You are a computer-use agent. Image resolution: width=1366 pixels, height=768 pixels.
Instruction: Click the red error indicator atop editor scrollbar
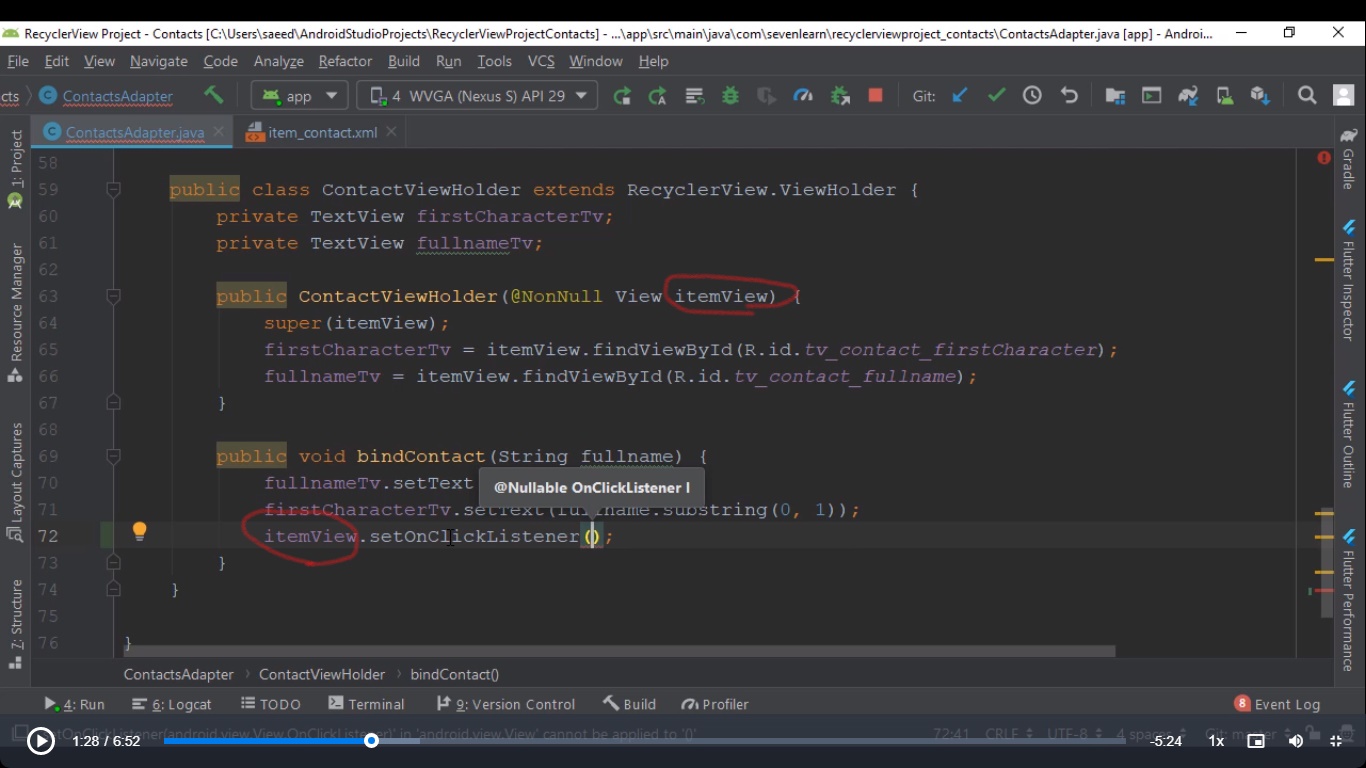[1324, 158]
